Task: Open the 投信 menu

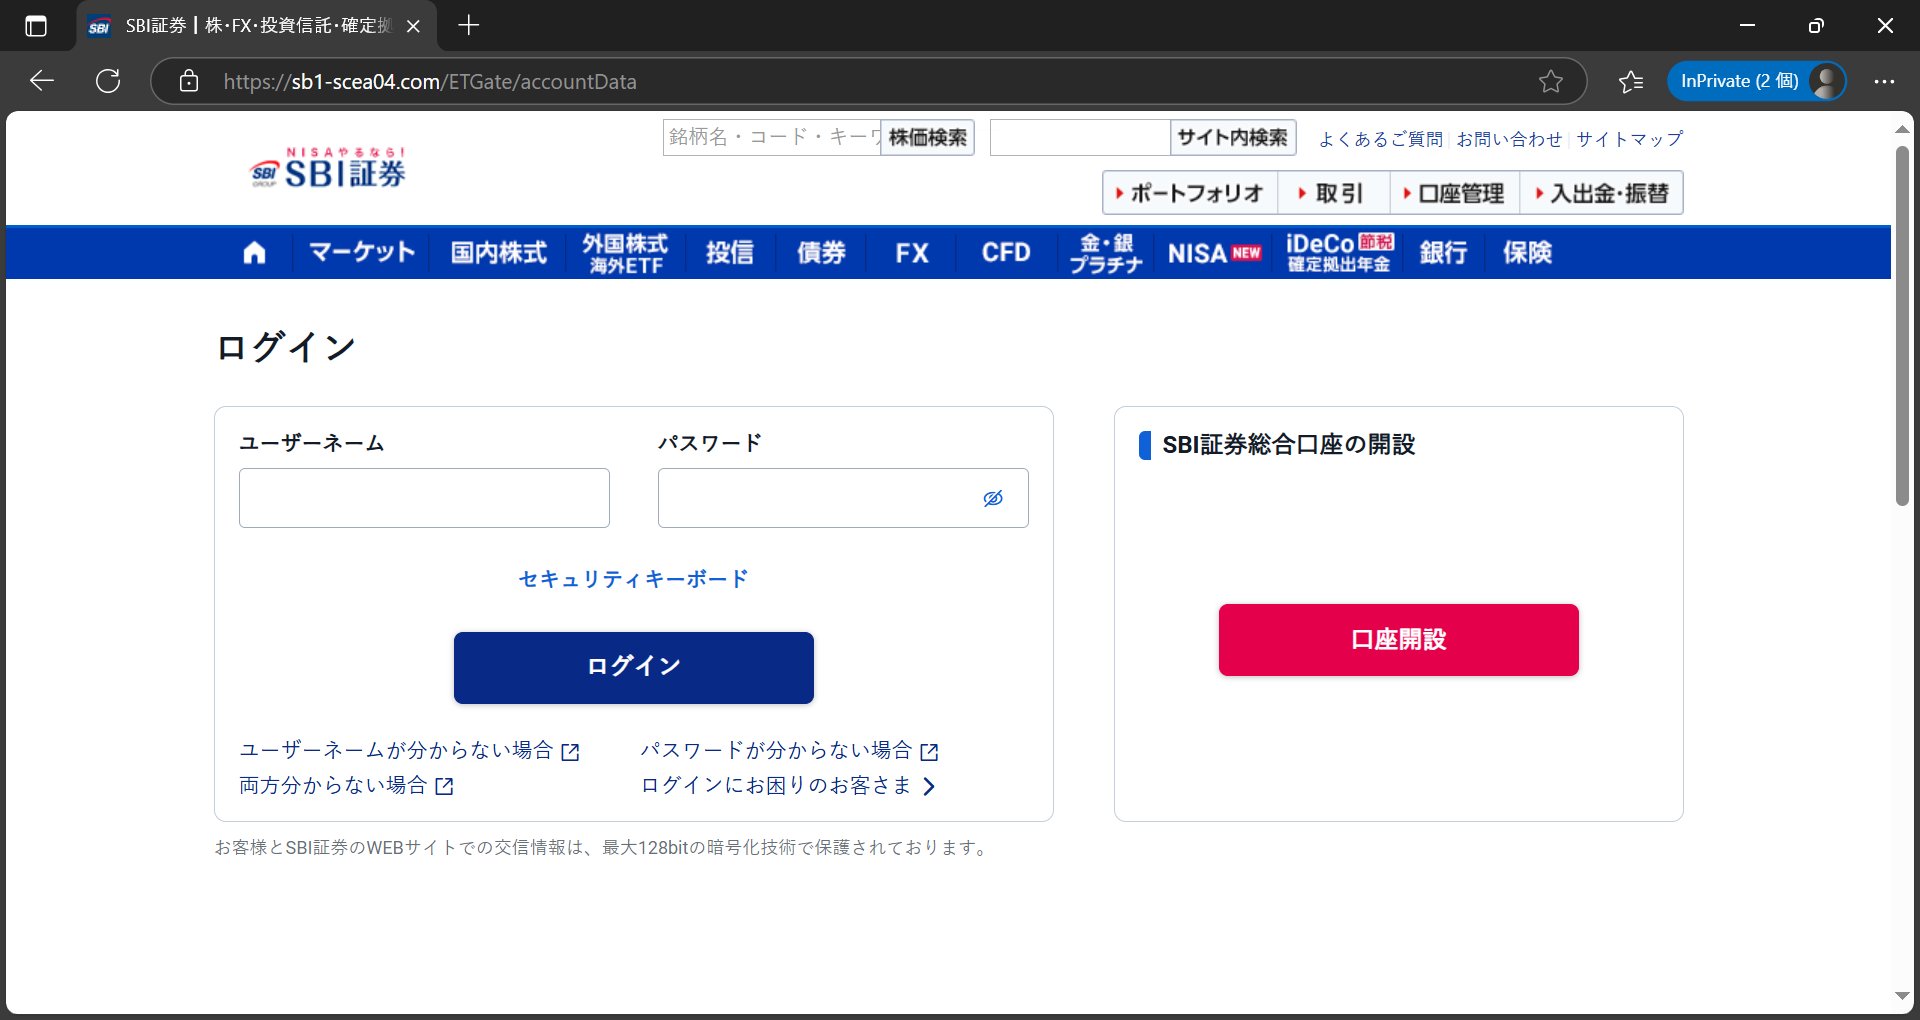Action: [730, 252]
